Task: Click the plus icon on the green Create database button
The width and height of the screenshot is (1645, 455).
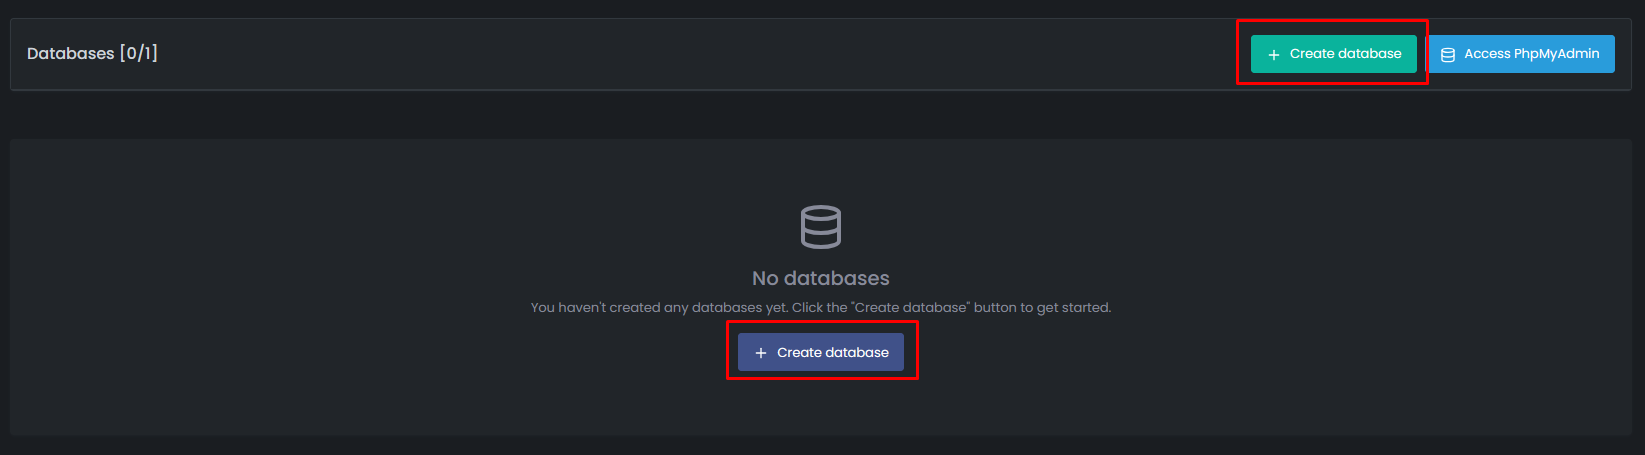Action: (1273, 55)
